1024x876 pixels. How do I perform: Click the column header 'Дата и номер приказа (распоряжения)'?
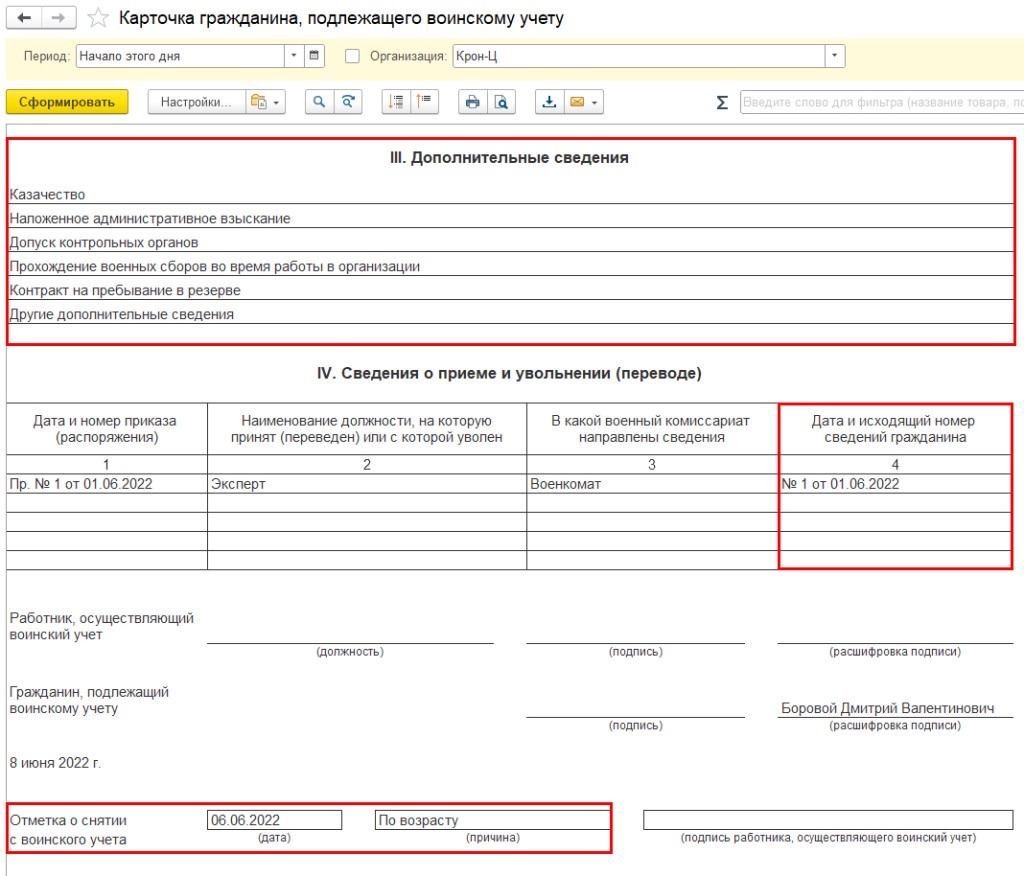[107, 429]
